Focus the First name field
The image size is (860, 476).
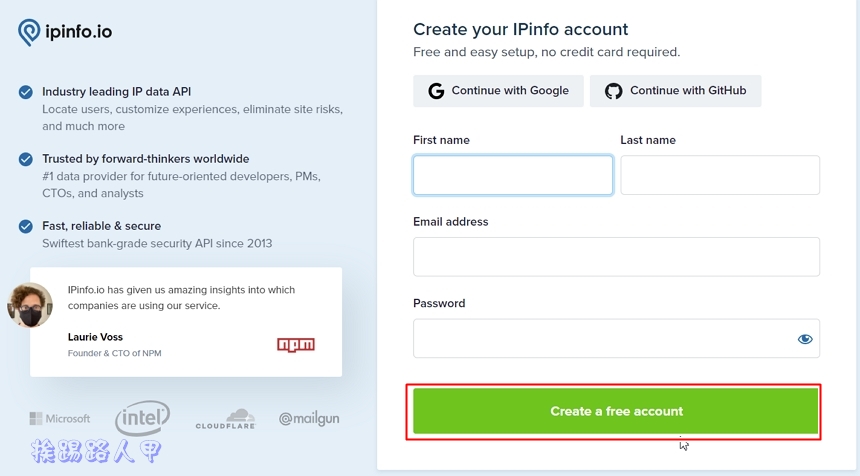point(513,175)
